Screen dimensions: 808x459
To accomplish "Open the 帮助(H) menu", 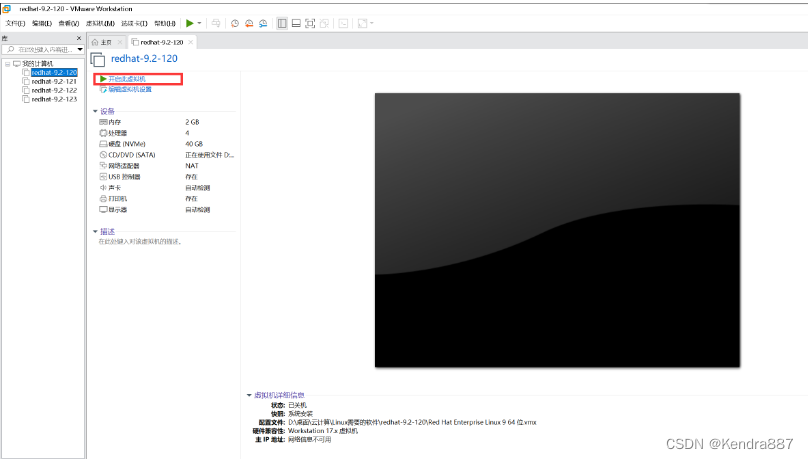I will point(165,23).
